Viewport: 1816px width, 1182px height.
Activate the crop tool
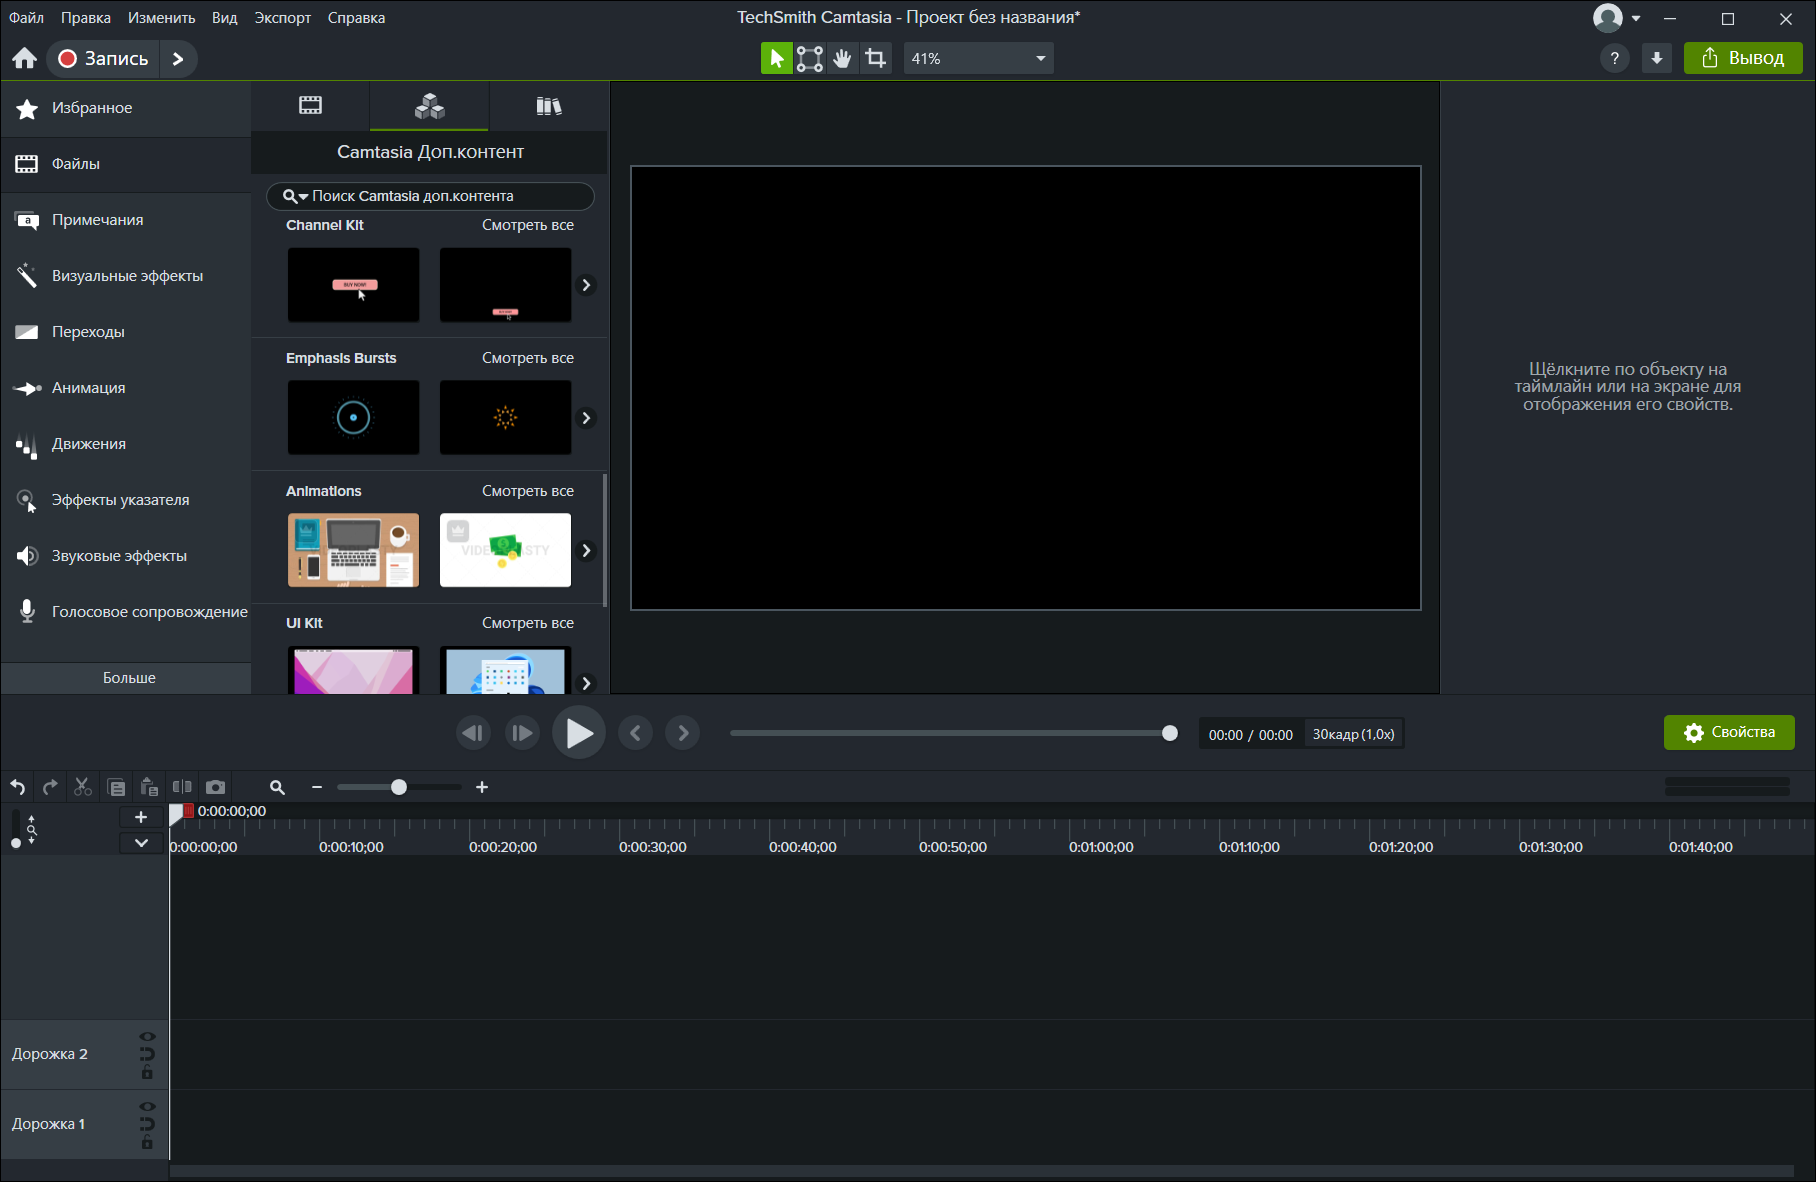tap(876, 58)
